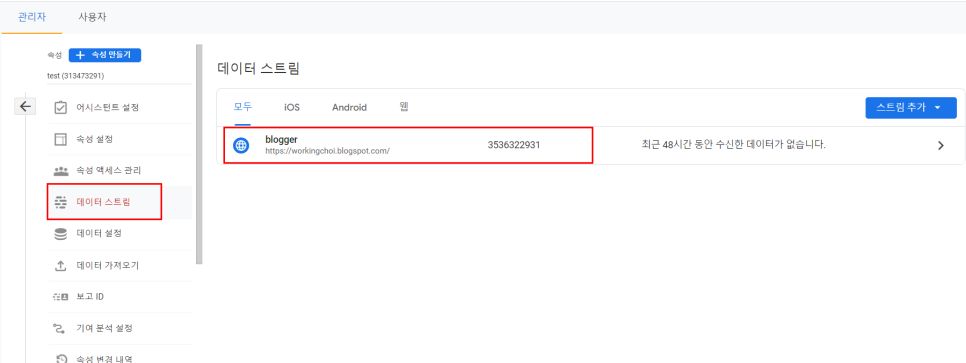This screenshot has height=363, width=966.
Task: Click the data import upload icon
Action: tap(60, 266)
